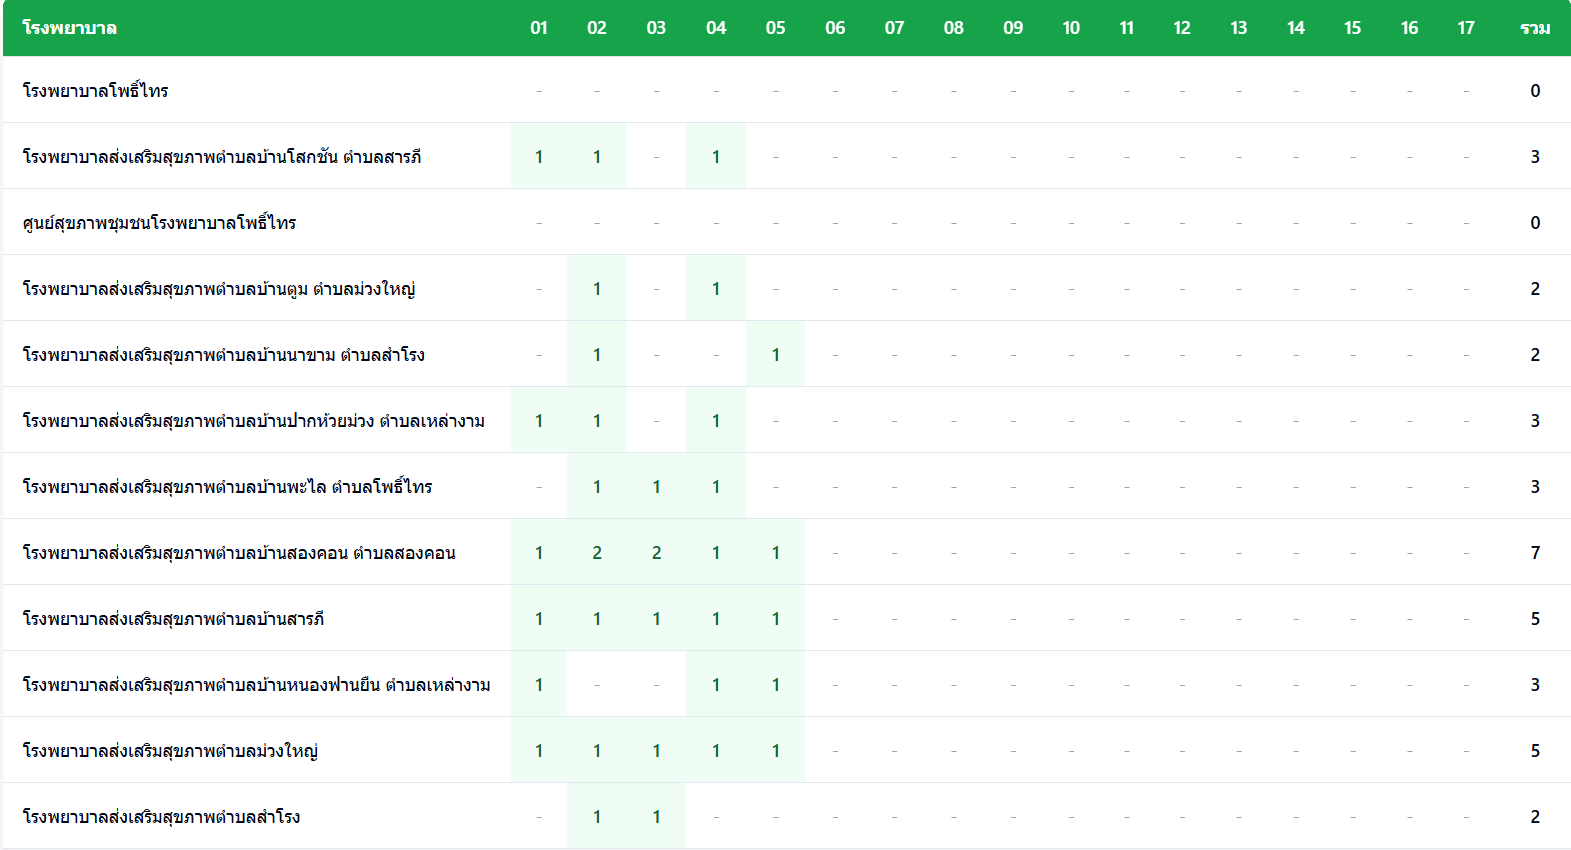
Task: Click total 2 for บ้านดูม row
Action: click(1535, 288)
